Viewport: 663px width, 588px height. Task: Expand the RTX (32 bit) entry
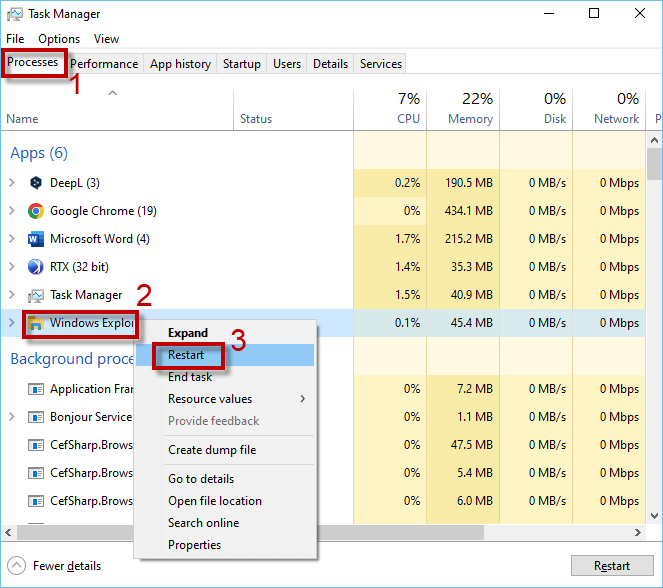pos(12,267)
